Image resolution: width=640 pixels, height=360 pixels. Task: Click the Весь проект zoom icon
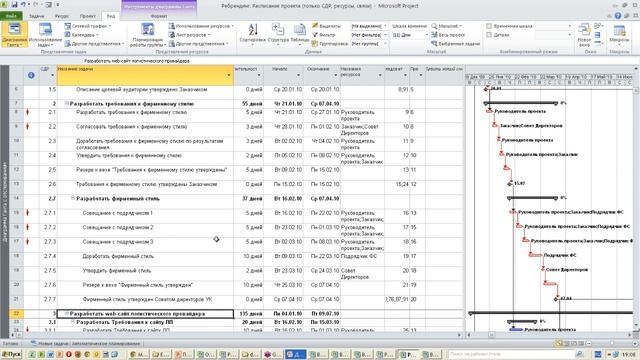[434, 35]
